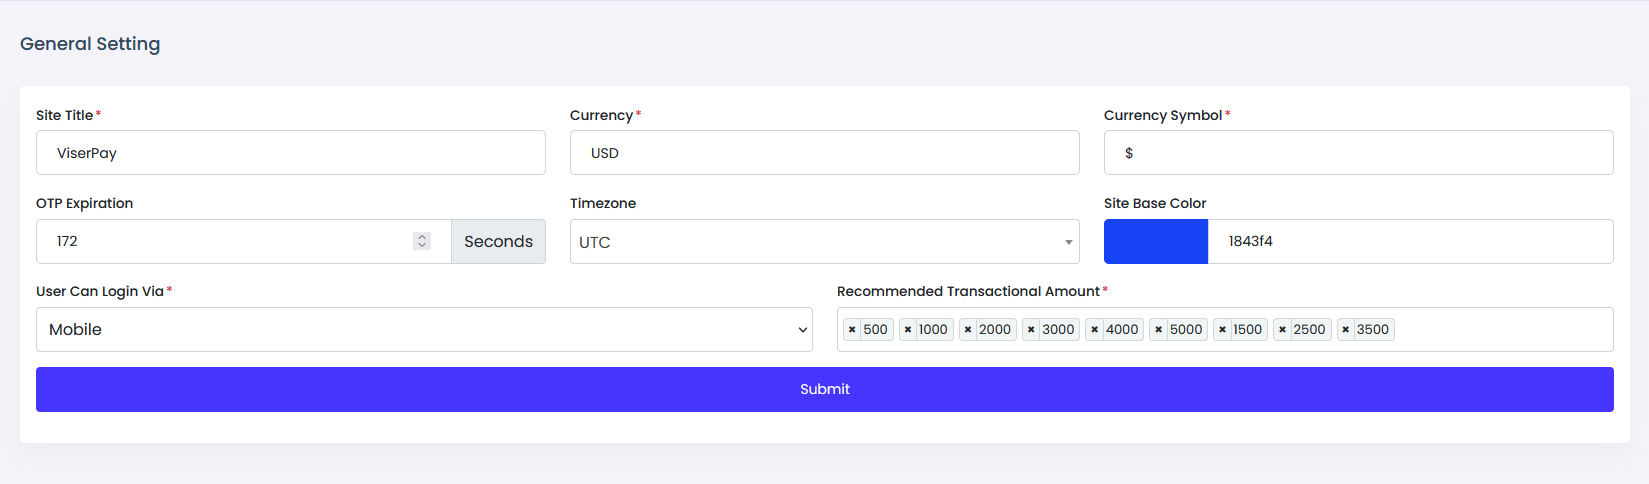Open the Timezone UTC dropdown

coord(824,242)
